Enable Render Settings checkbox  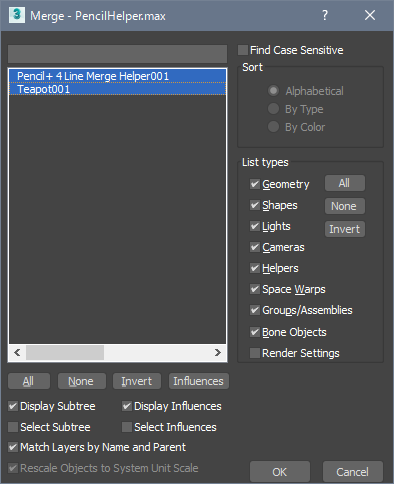(255, 353)
